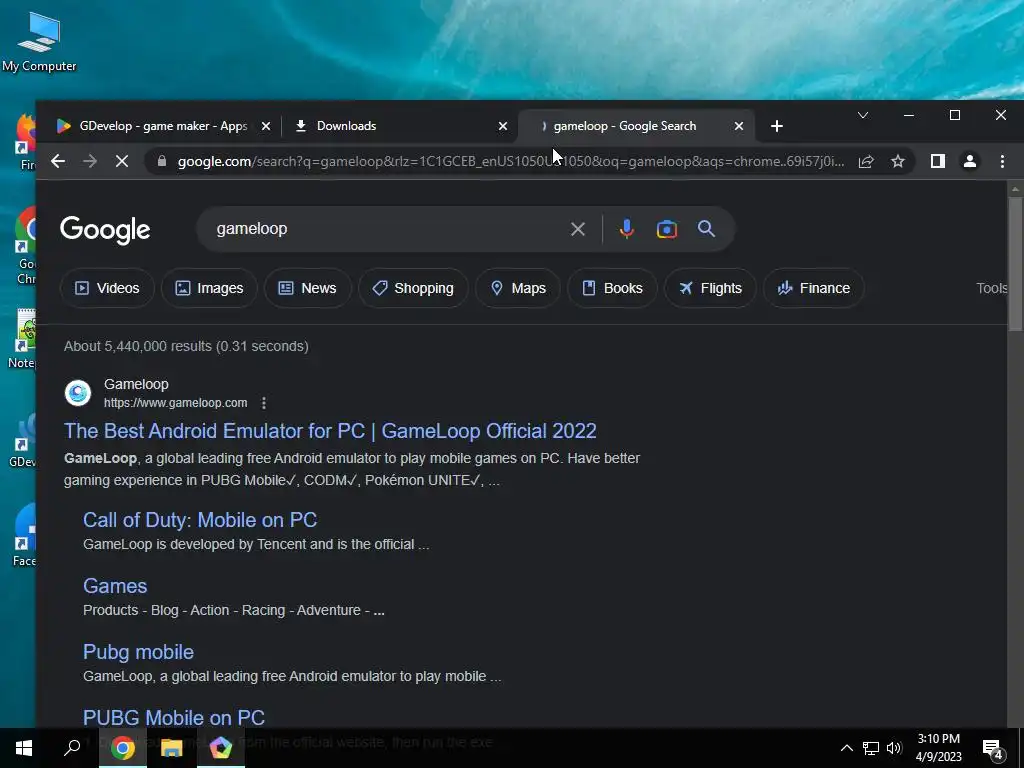Open My Computer desktop icon

click(39, 40)
